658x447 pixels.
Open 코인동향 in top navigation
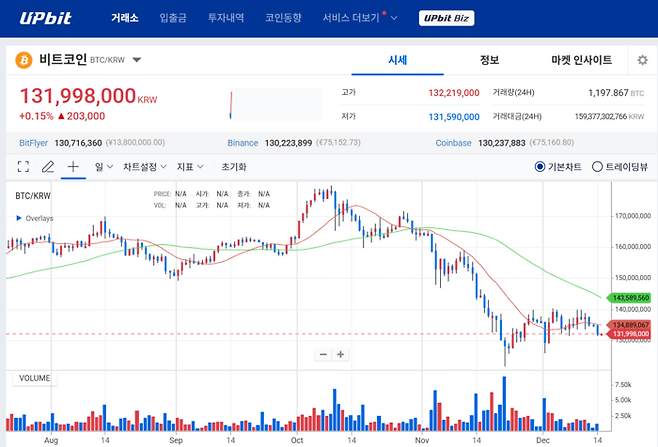coord(283,18)
